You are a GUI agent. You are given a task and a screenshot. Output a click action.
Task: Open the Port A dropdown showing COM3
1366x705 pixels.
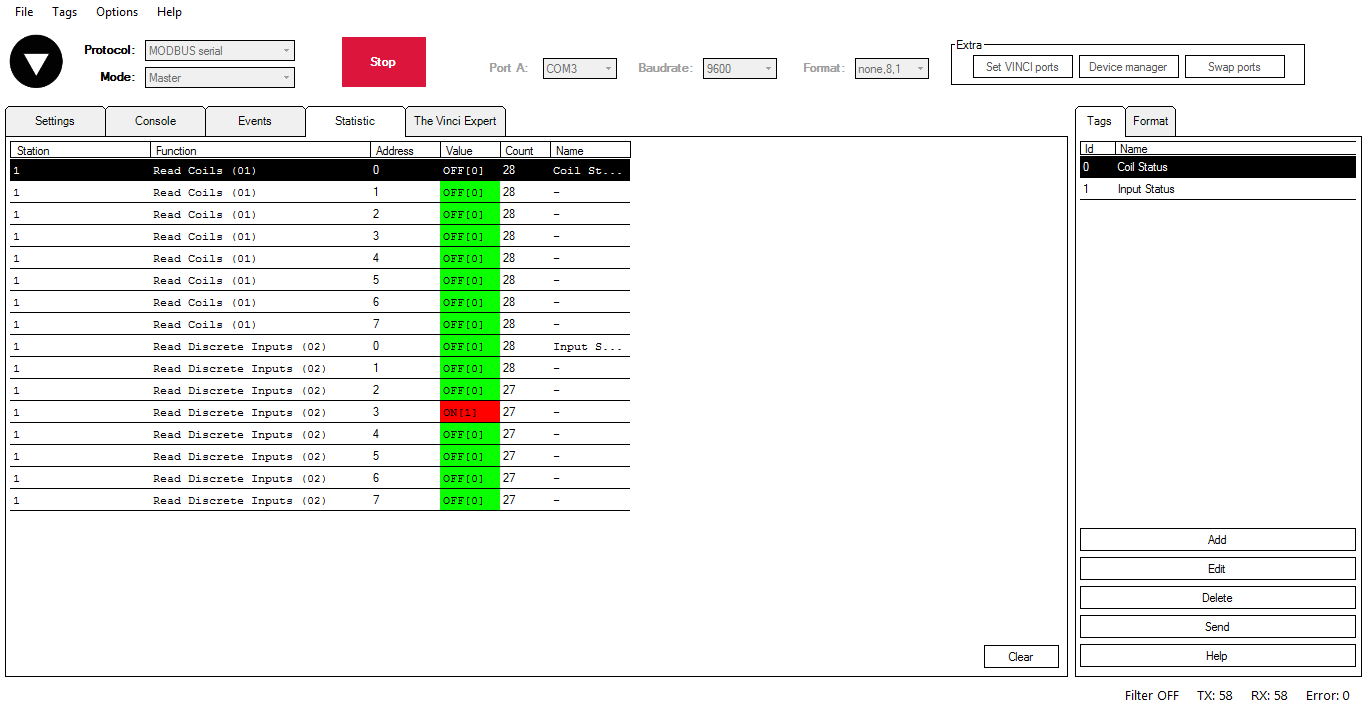580,68
